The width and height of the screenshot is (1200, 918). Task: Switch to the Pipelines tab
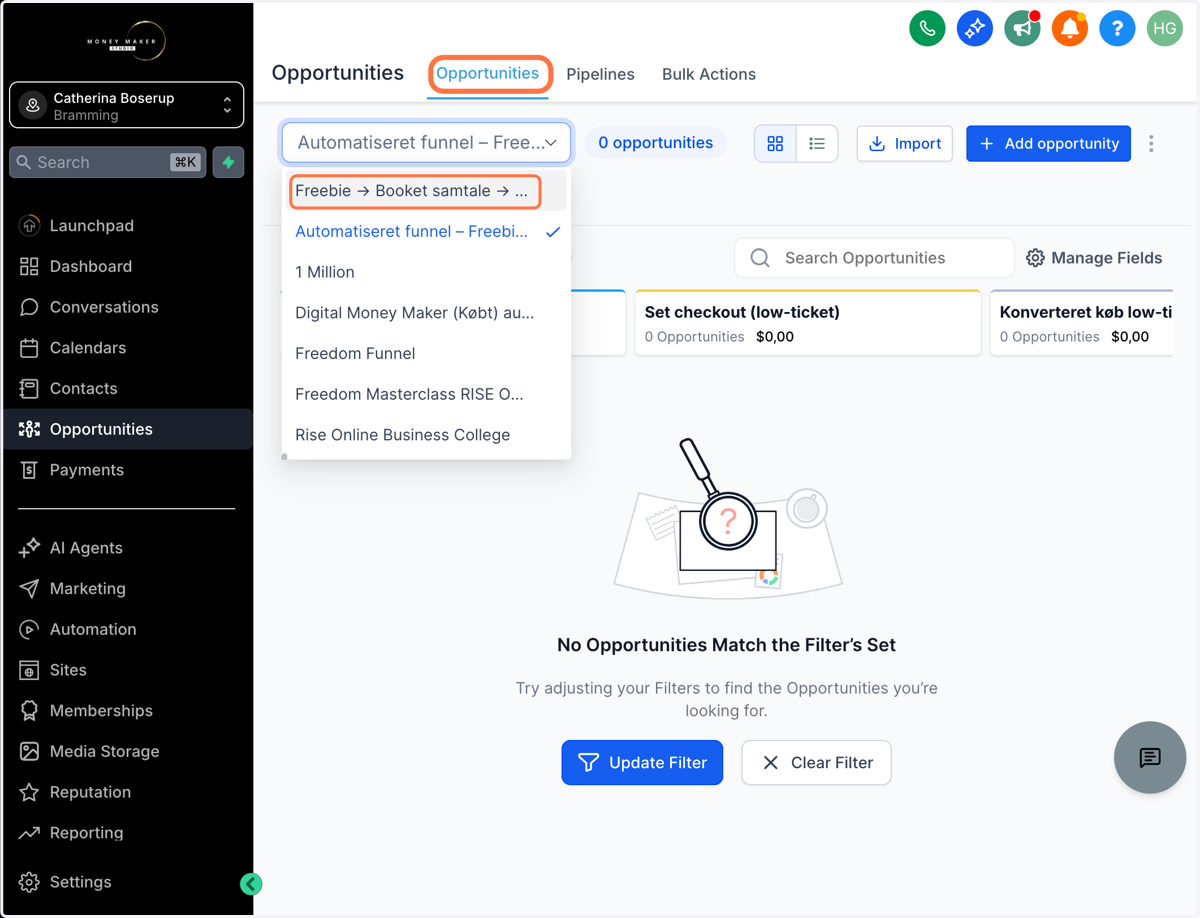coord(600,74)
